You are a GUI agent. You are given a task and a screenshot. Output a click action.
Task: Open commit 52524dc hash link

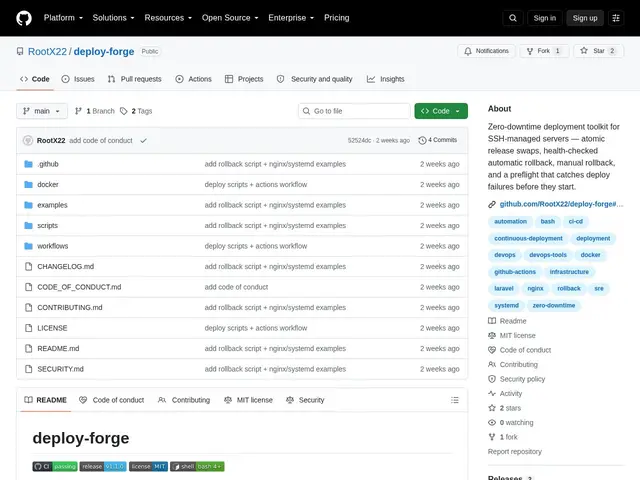tap(359, 140)
